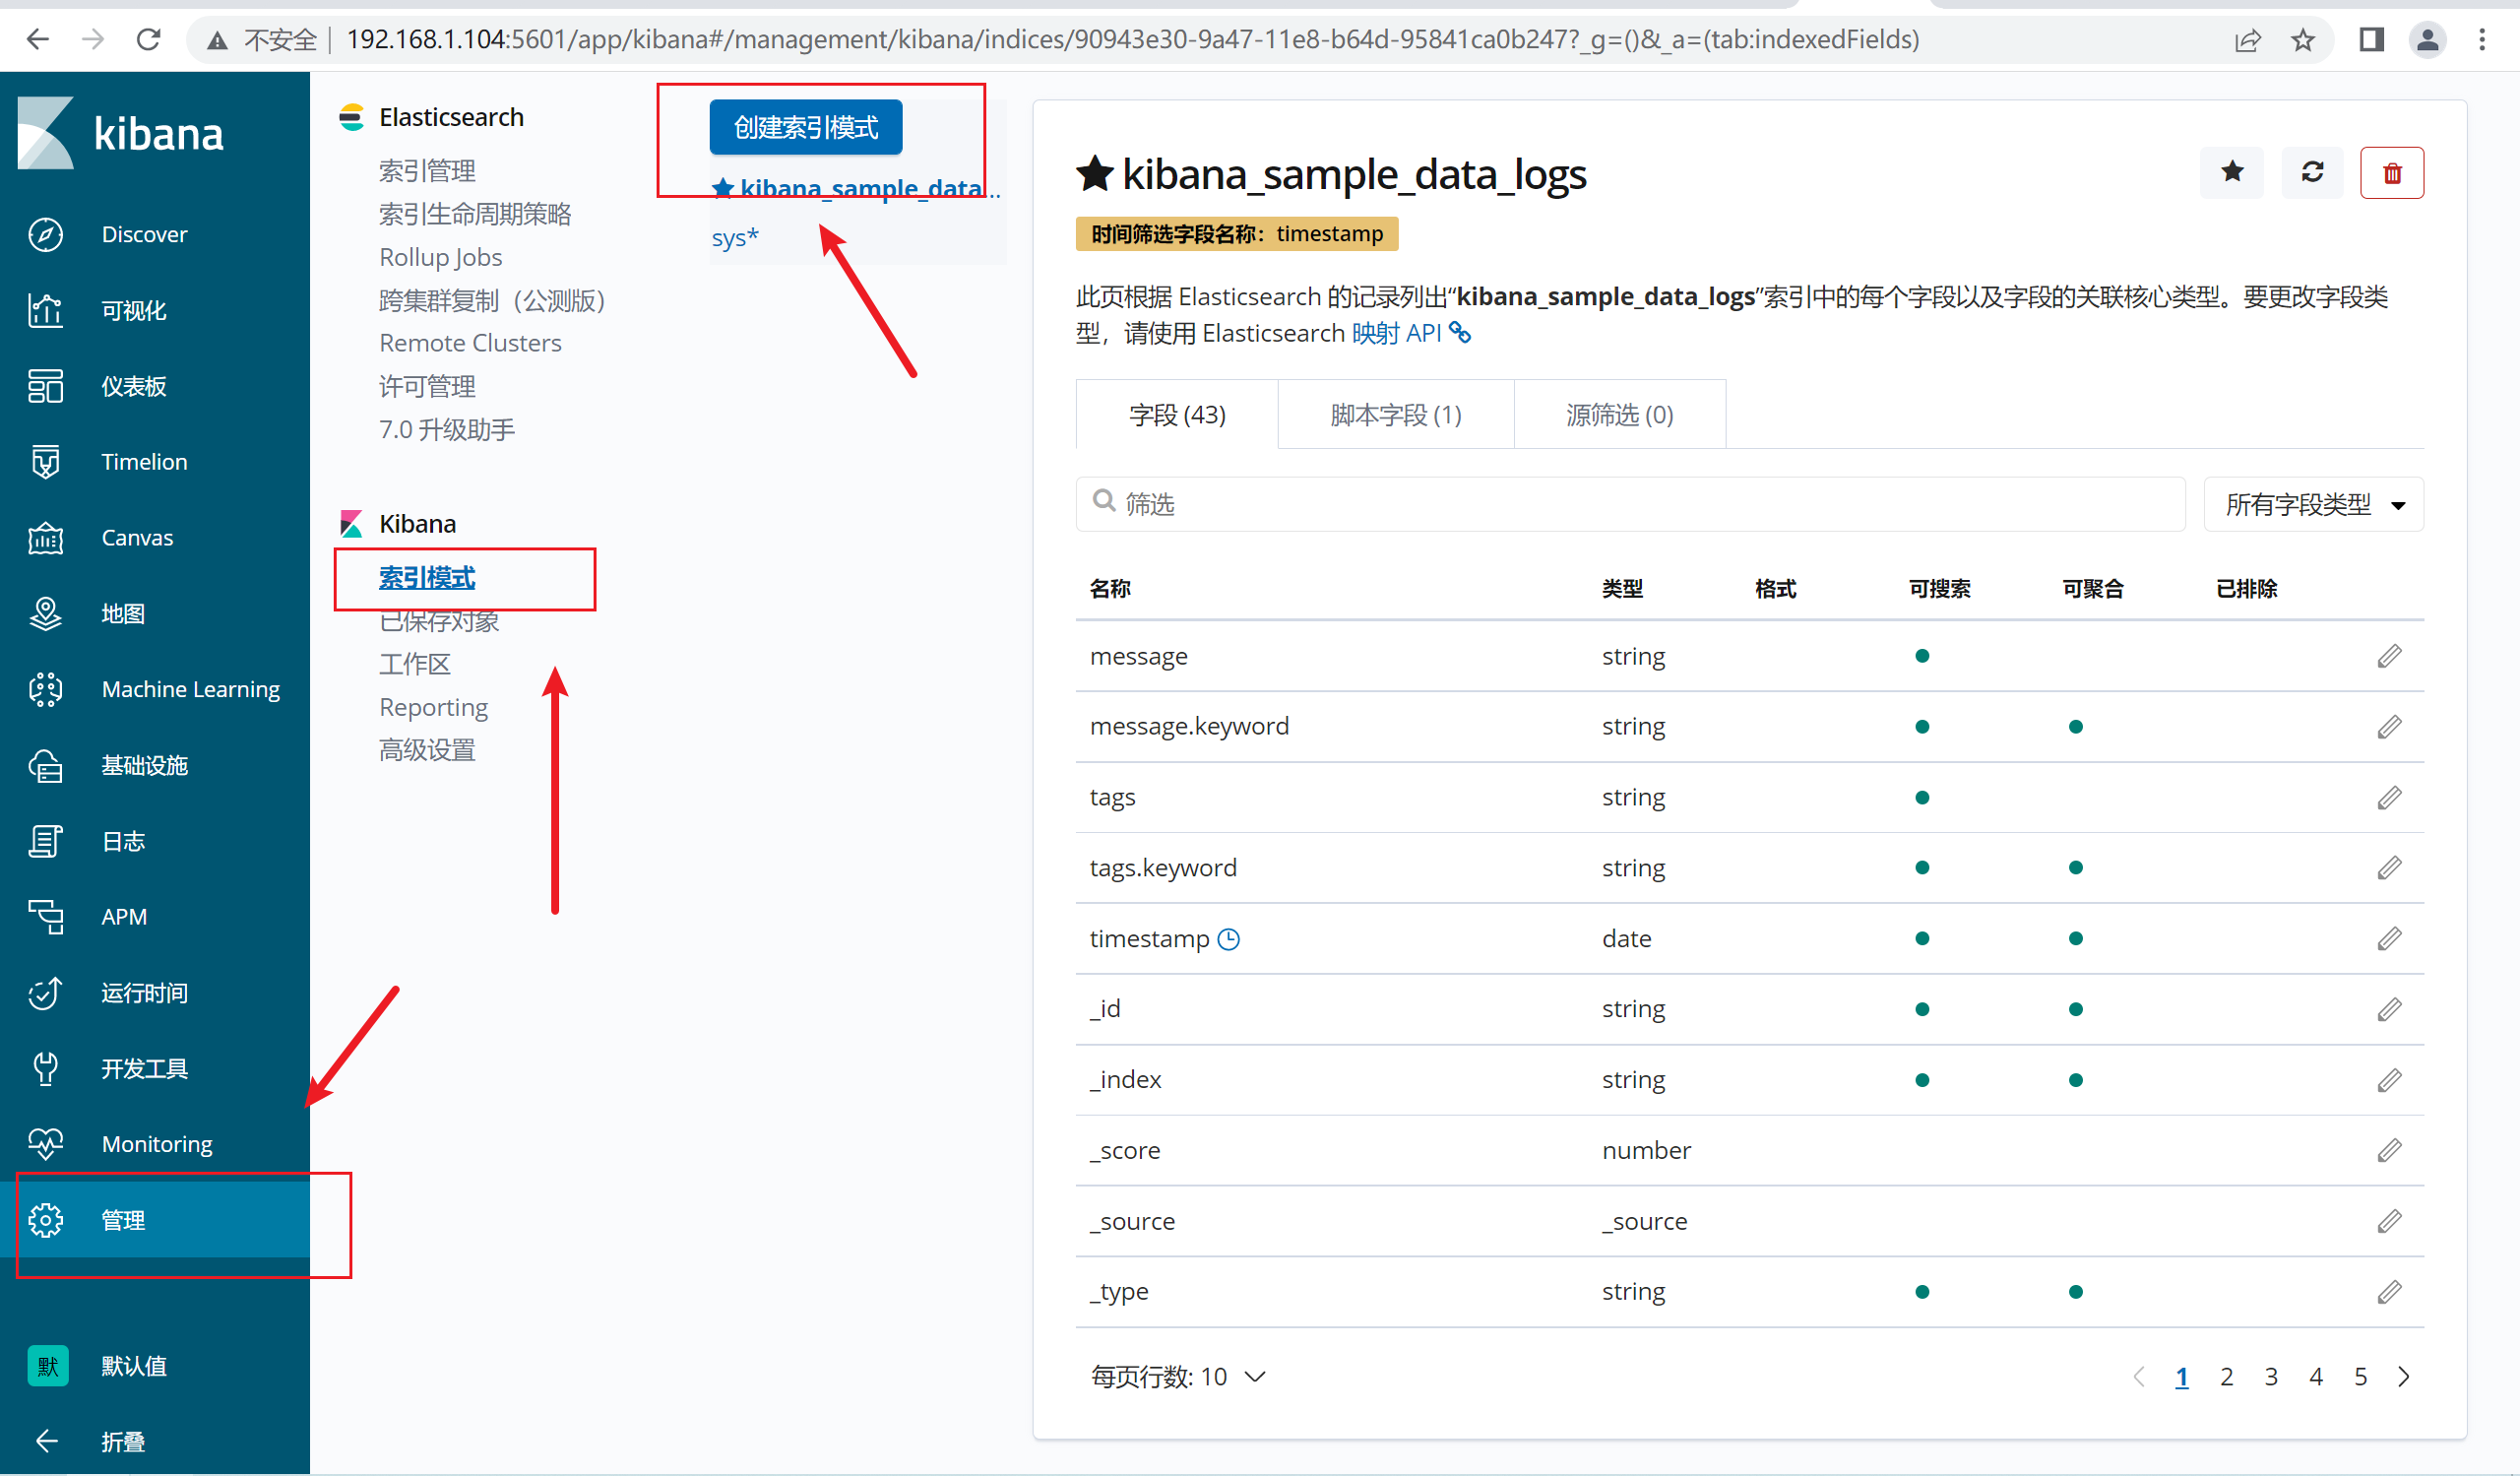Image resolution: width=2520 pixels, height=1476 pixels.
Task: Open Canvas in the sidebar
Action: tap(137, 538)
